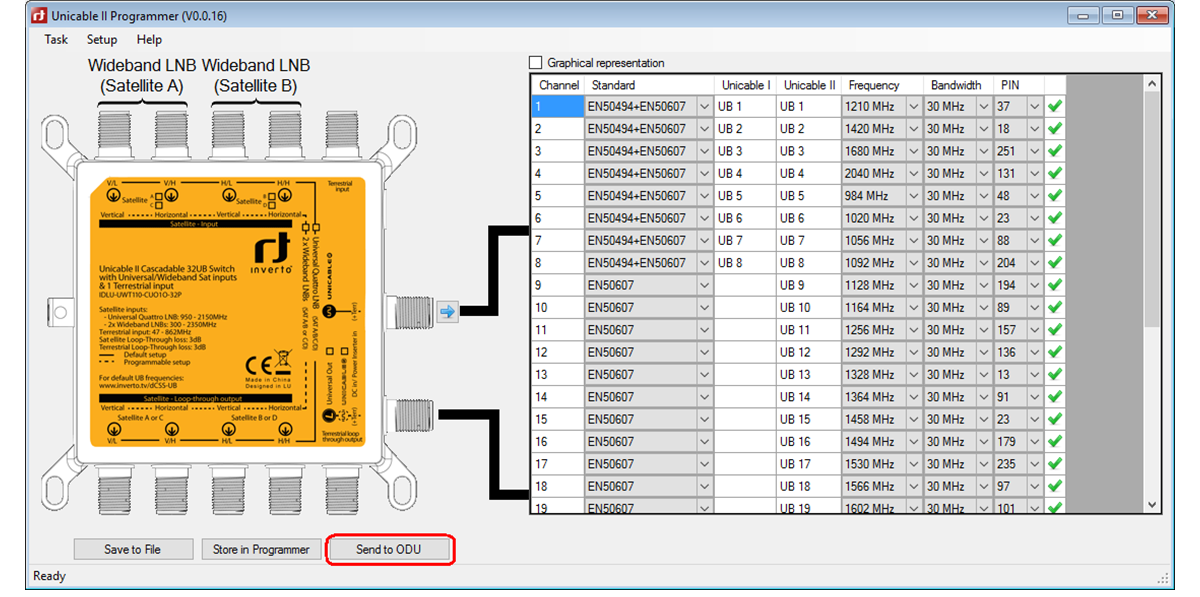Click the Unicable II Programmer title bar icon
1200x597 pixels.
click(38, 15)
